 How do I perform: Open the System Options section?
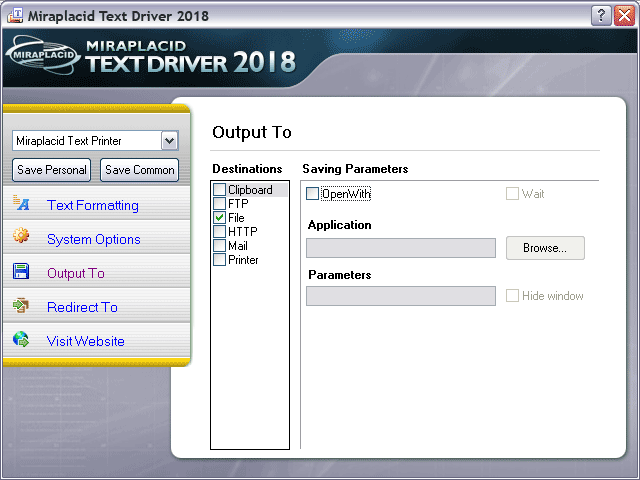point(93,239)
